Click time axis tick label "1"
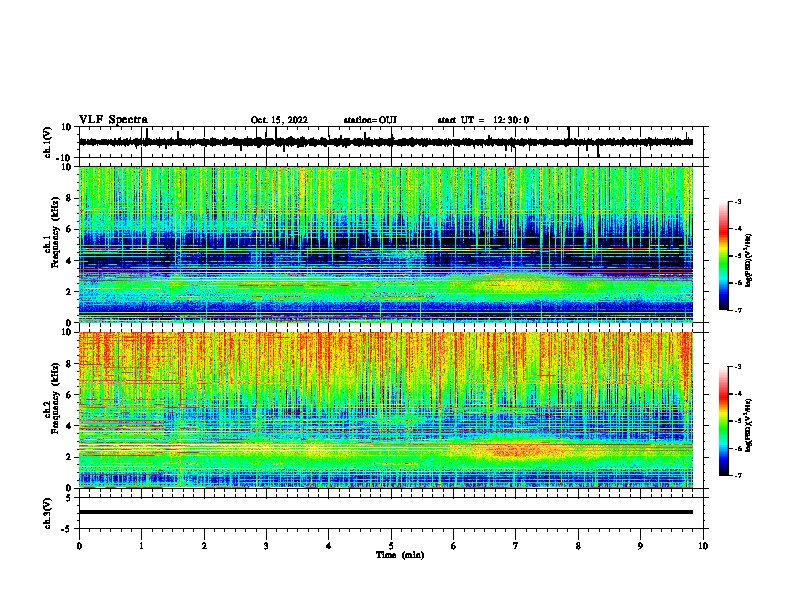The image size is (792, 612). coord(141,546)
